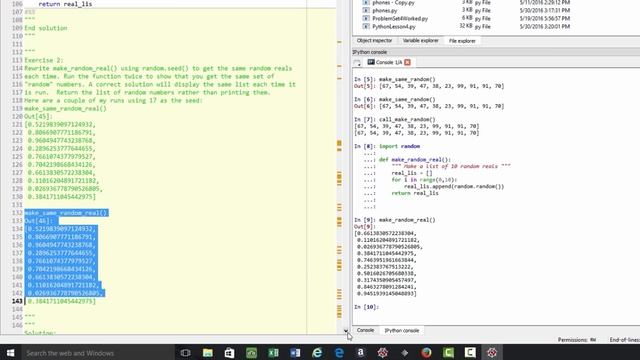This screenshot has width=640, height=360.
Task: Open the white Camtasia recorder taskbar icon
Action: [470, 353]
